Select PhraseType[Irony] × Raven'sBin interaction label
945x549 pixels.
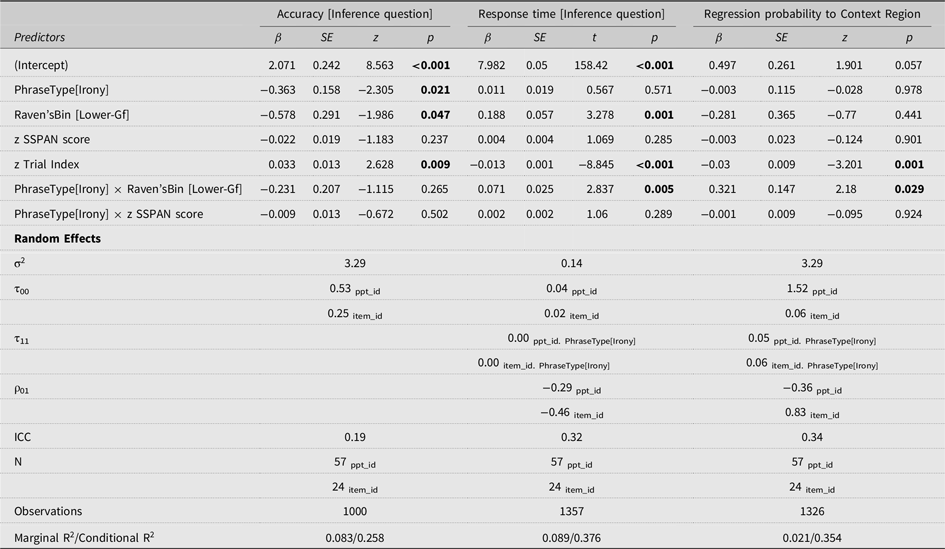click(x=128, y=189)
